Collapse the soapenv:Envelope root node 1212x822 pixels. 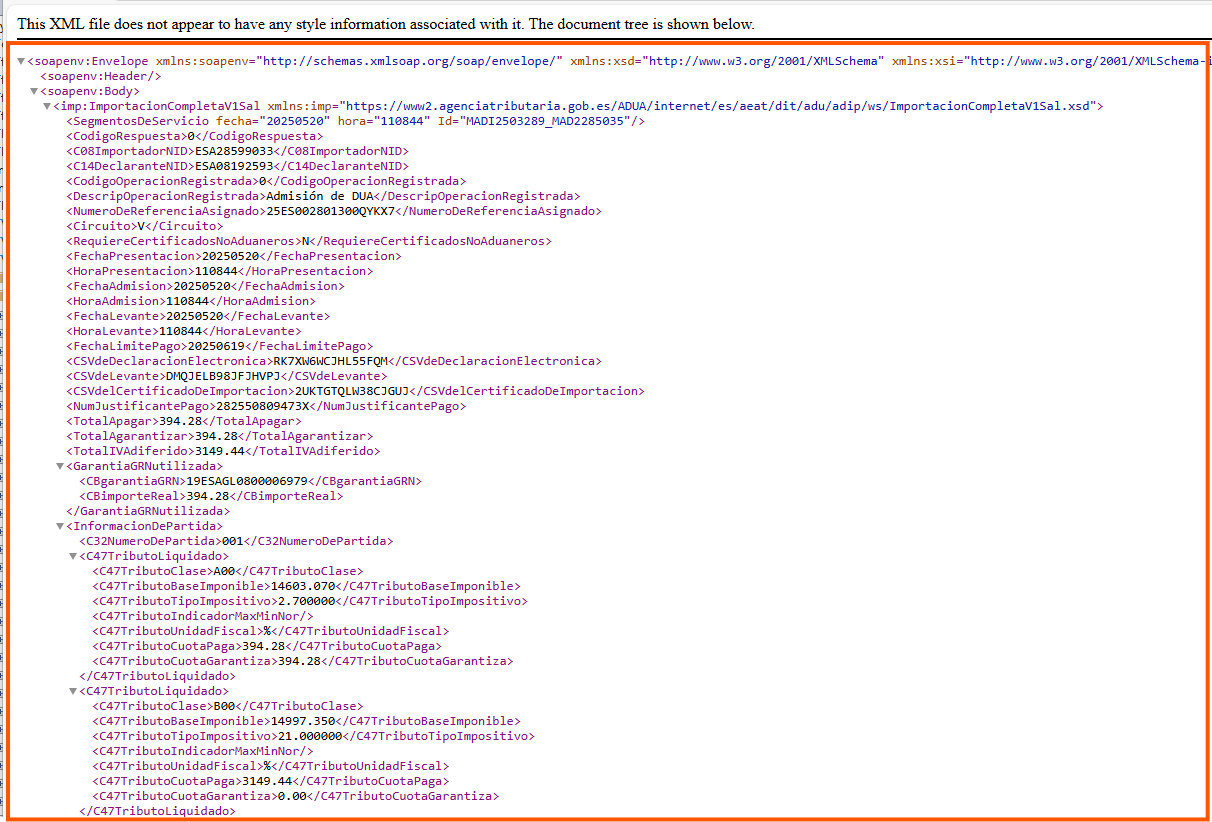click(21, 61)
